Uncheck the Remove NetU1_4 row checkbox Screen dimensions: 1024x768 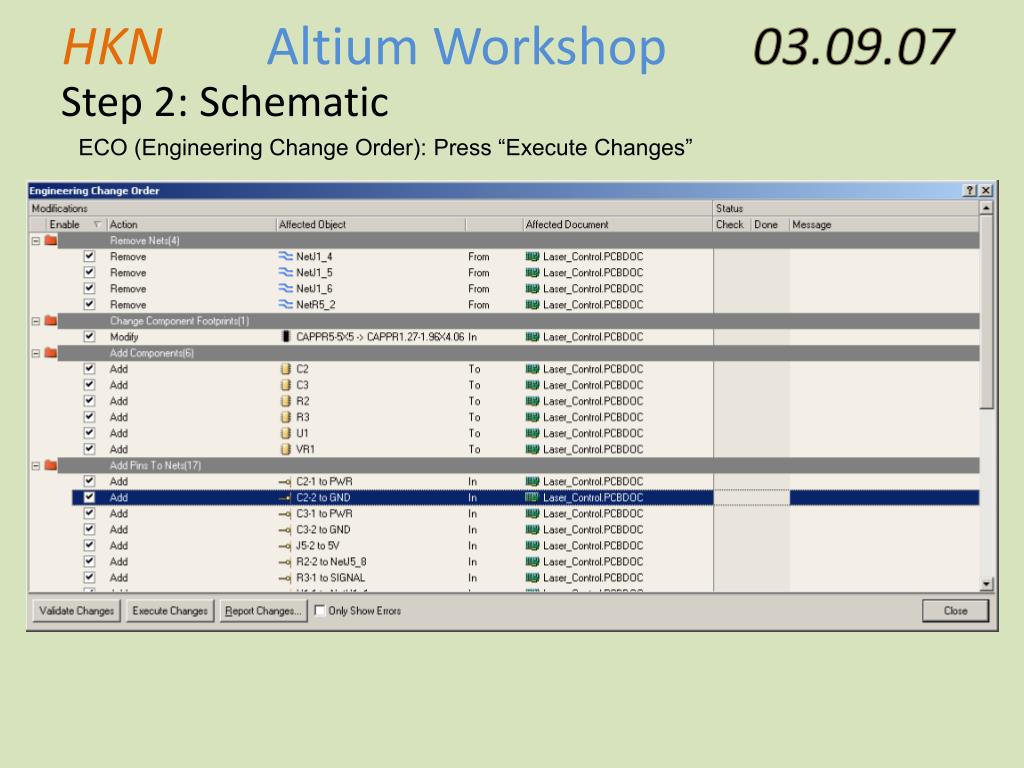(x=89, y=256)
